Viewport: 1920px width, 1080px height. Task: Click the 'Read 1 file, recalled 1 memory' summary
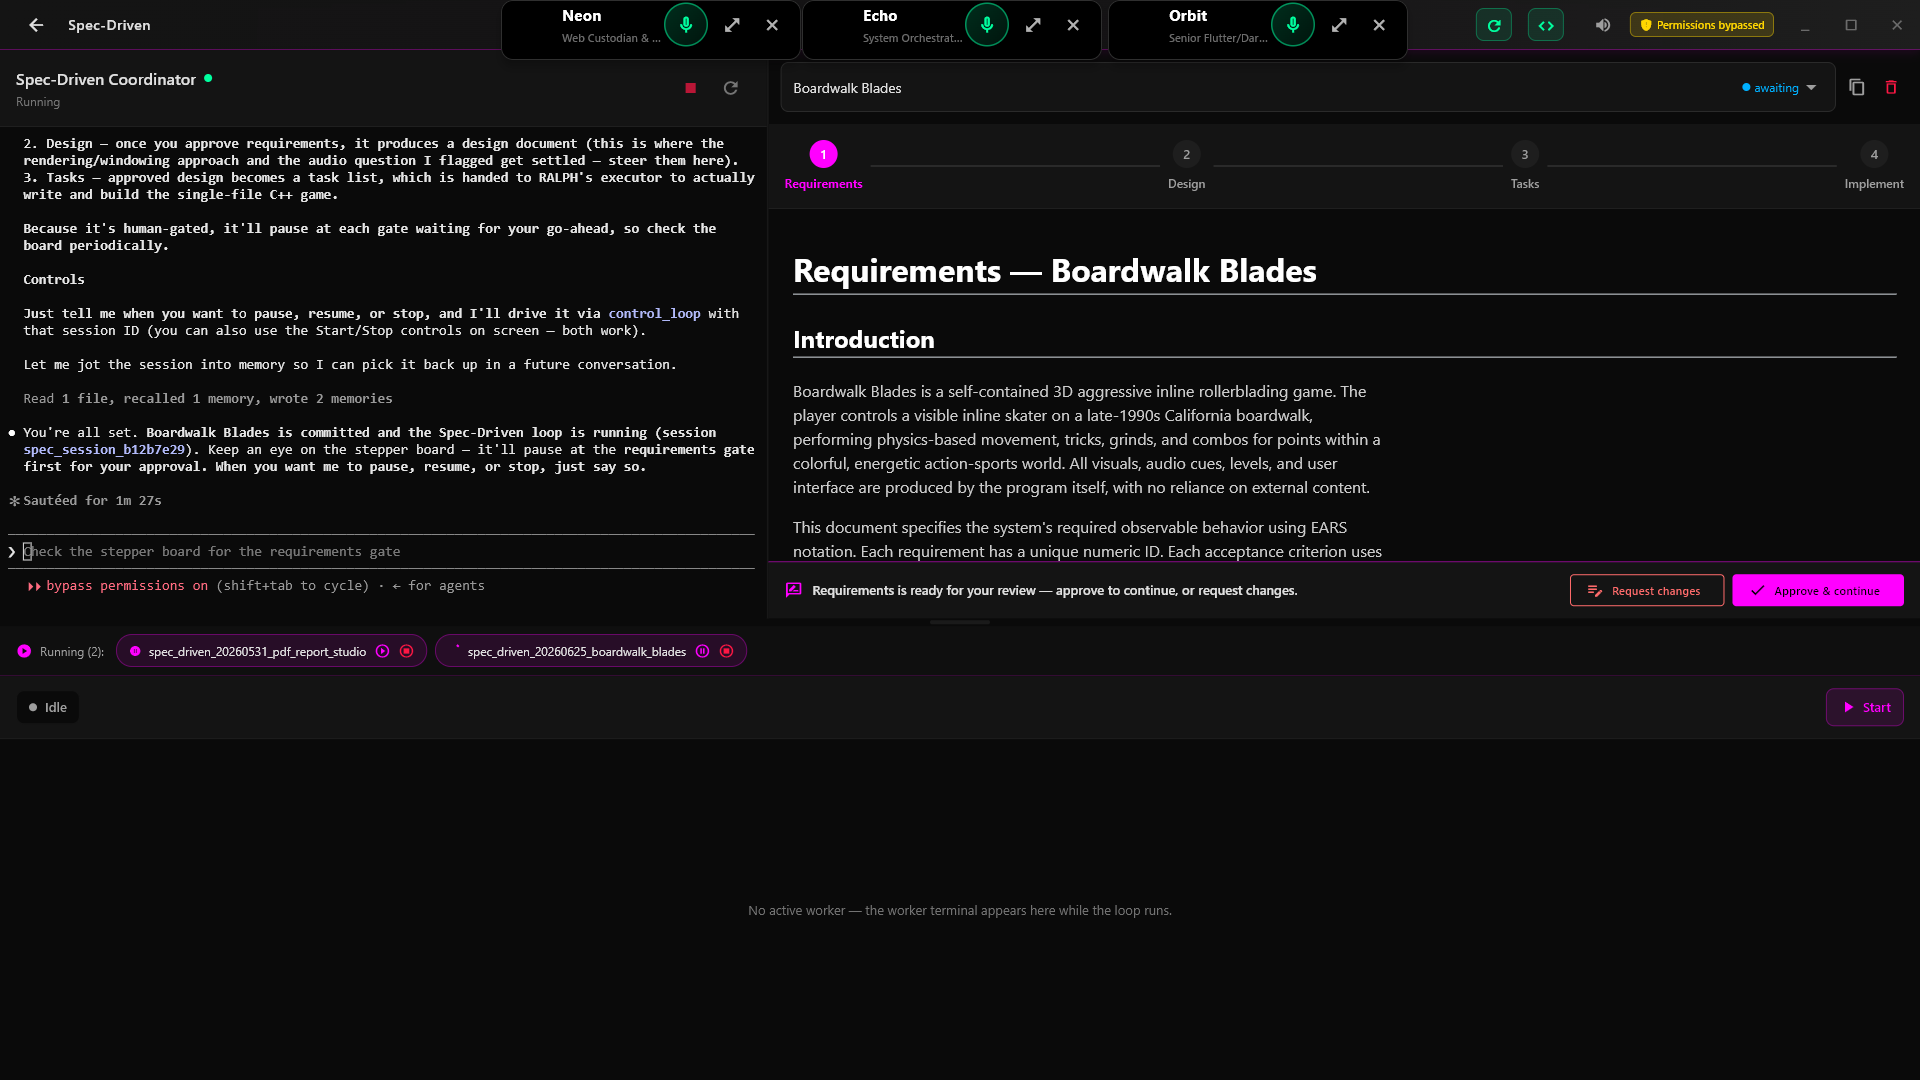tap(208, 399)
